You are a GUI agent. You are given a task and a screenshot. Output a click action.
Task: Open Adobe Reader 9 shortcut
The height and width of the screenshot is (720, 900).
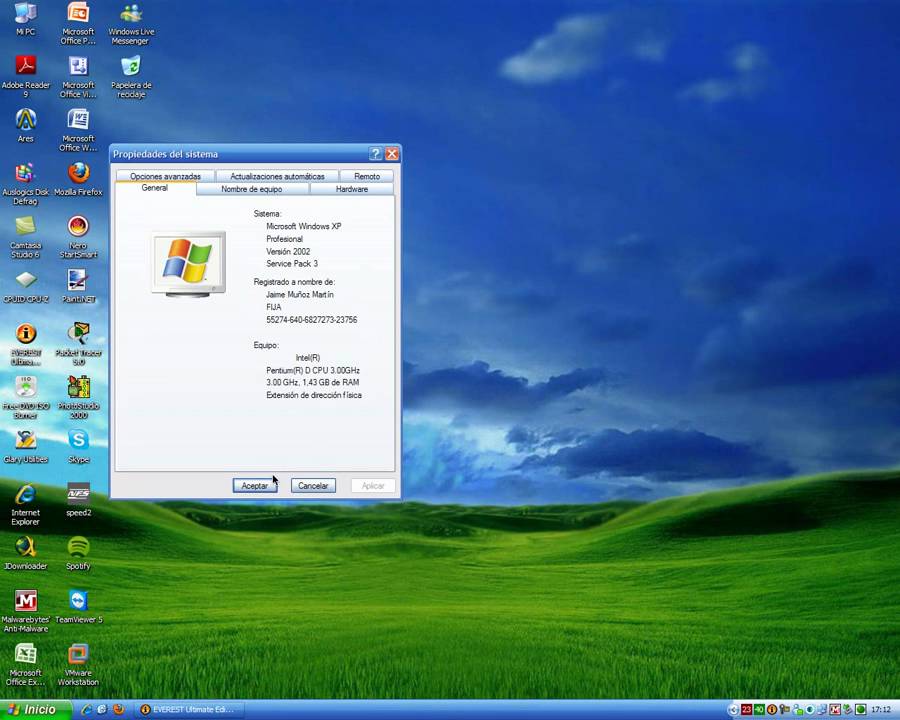click(25, 76)
